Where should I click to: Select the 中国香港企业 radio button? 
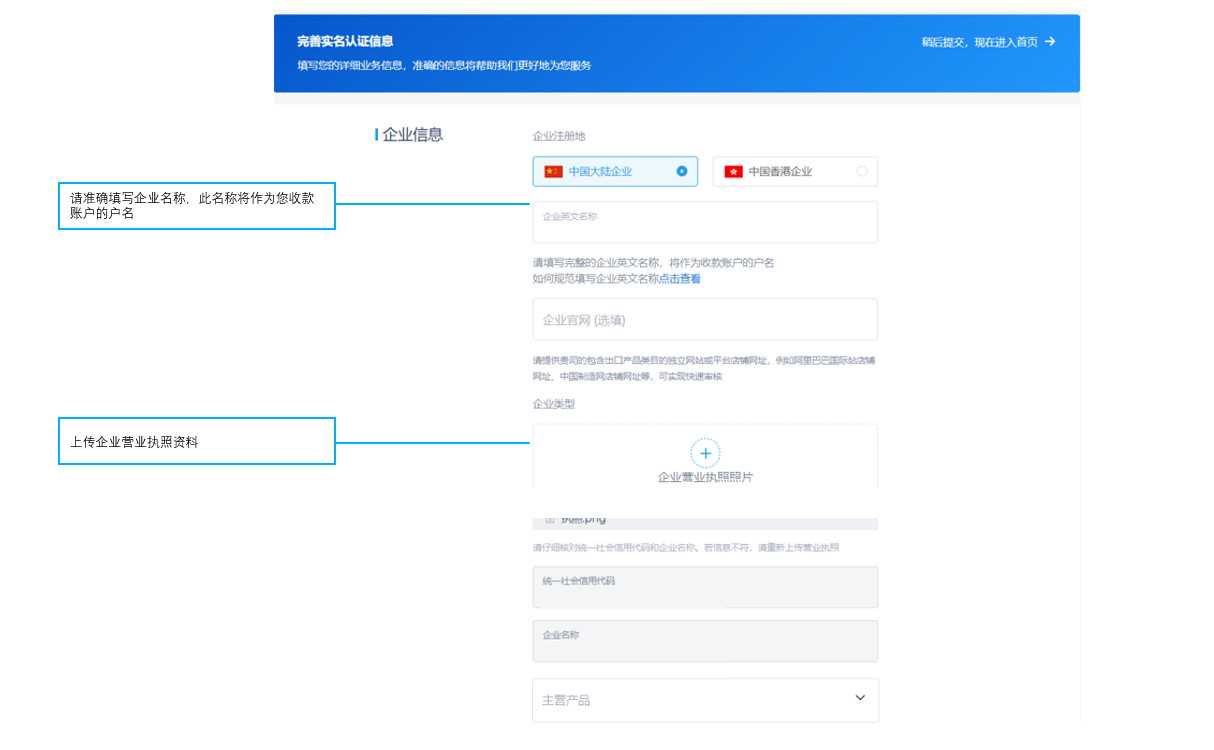pyautogui.click(x=861, y=171)
